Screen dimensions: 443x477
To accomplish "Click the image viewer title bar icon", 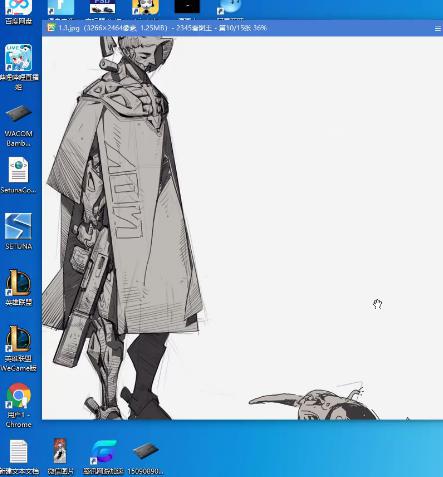I will pyautogui.click(x=51, y=28).
